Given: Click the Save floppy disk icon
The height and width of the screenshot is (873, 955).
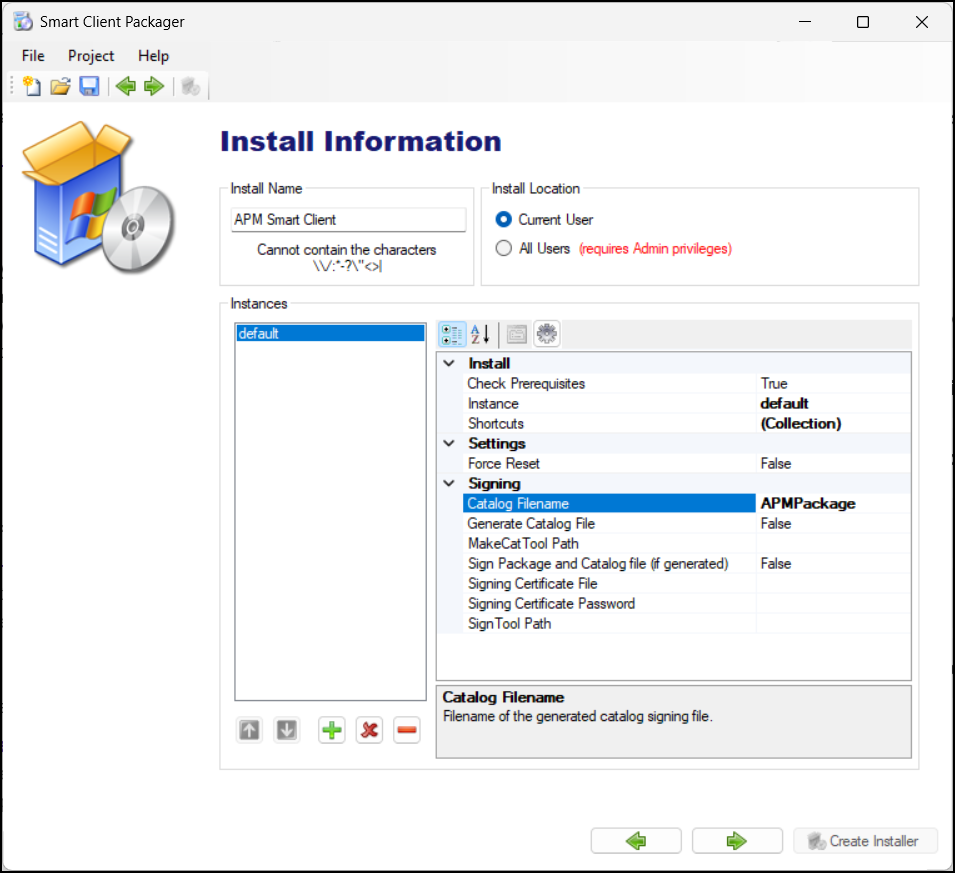Looking at the screenshot, I should click(x=89, y=87).
